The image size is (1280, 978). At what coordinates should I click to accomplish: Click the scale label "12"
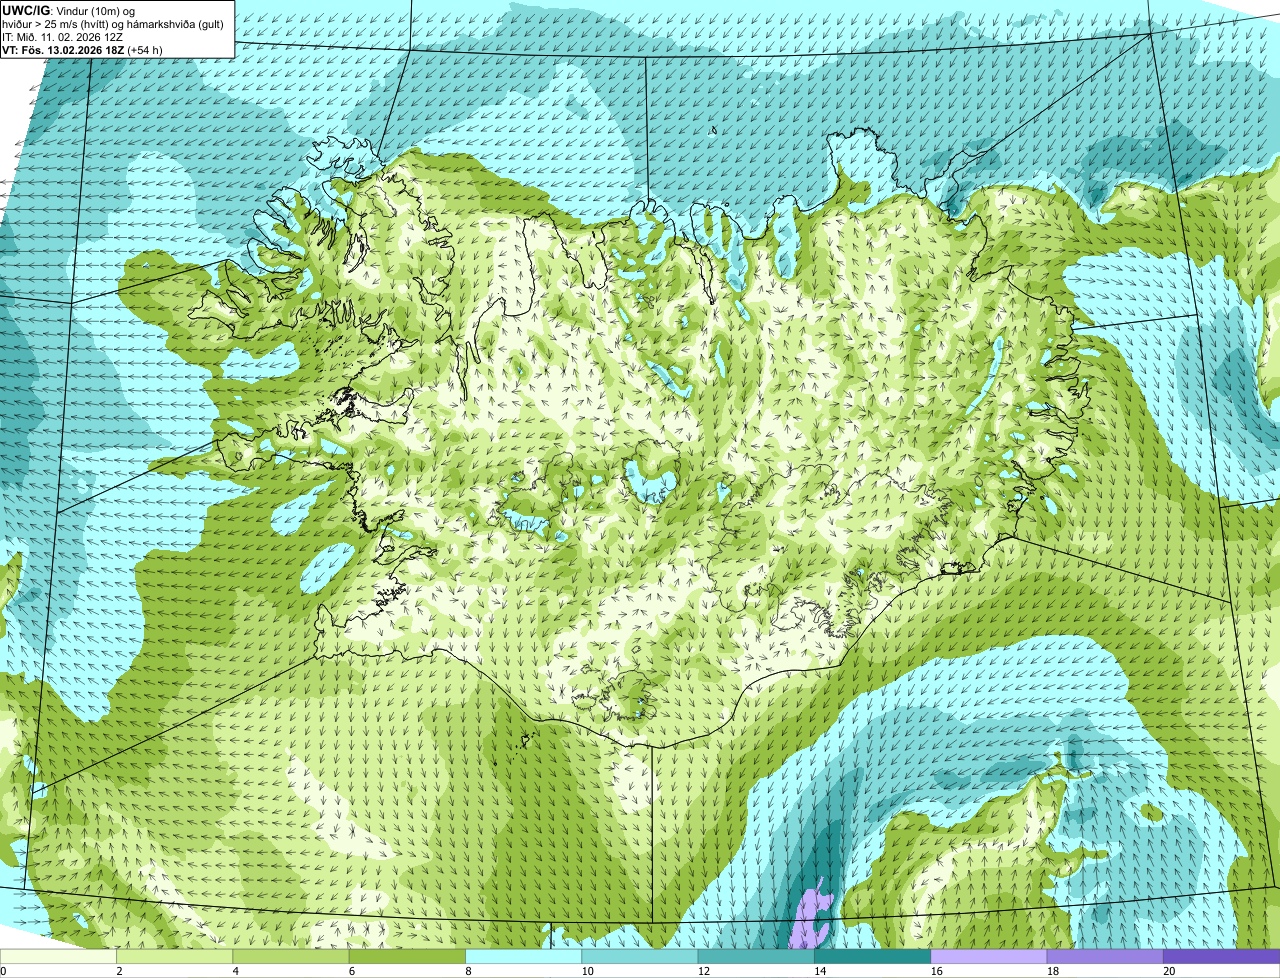click(702, 971)
